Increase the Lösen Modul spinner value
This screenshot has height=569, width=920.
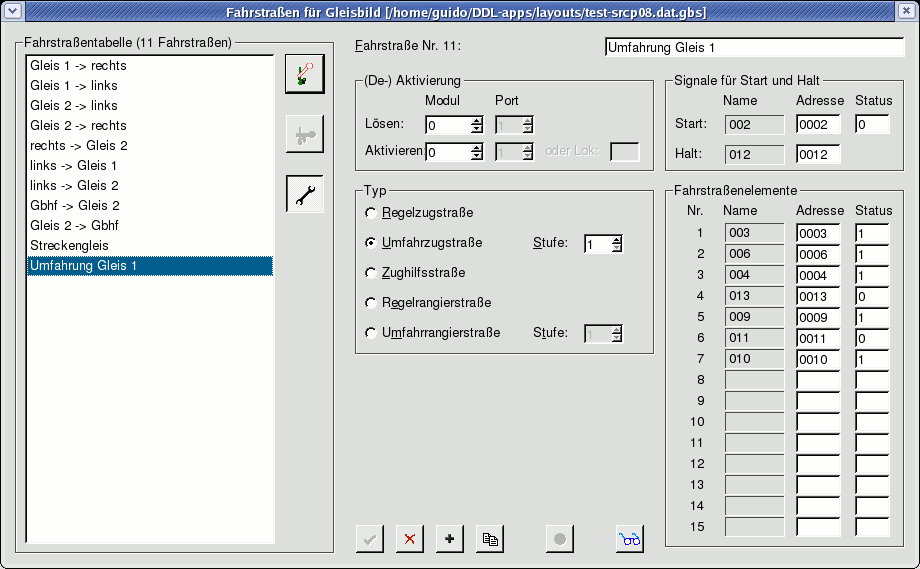477,120
